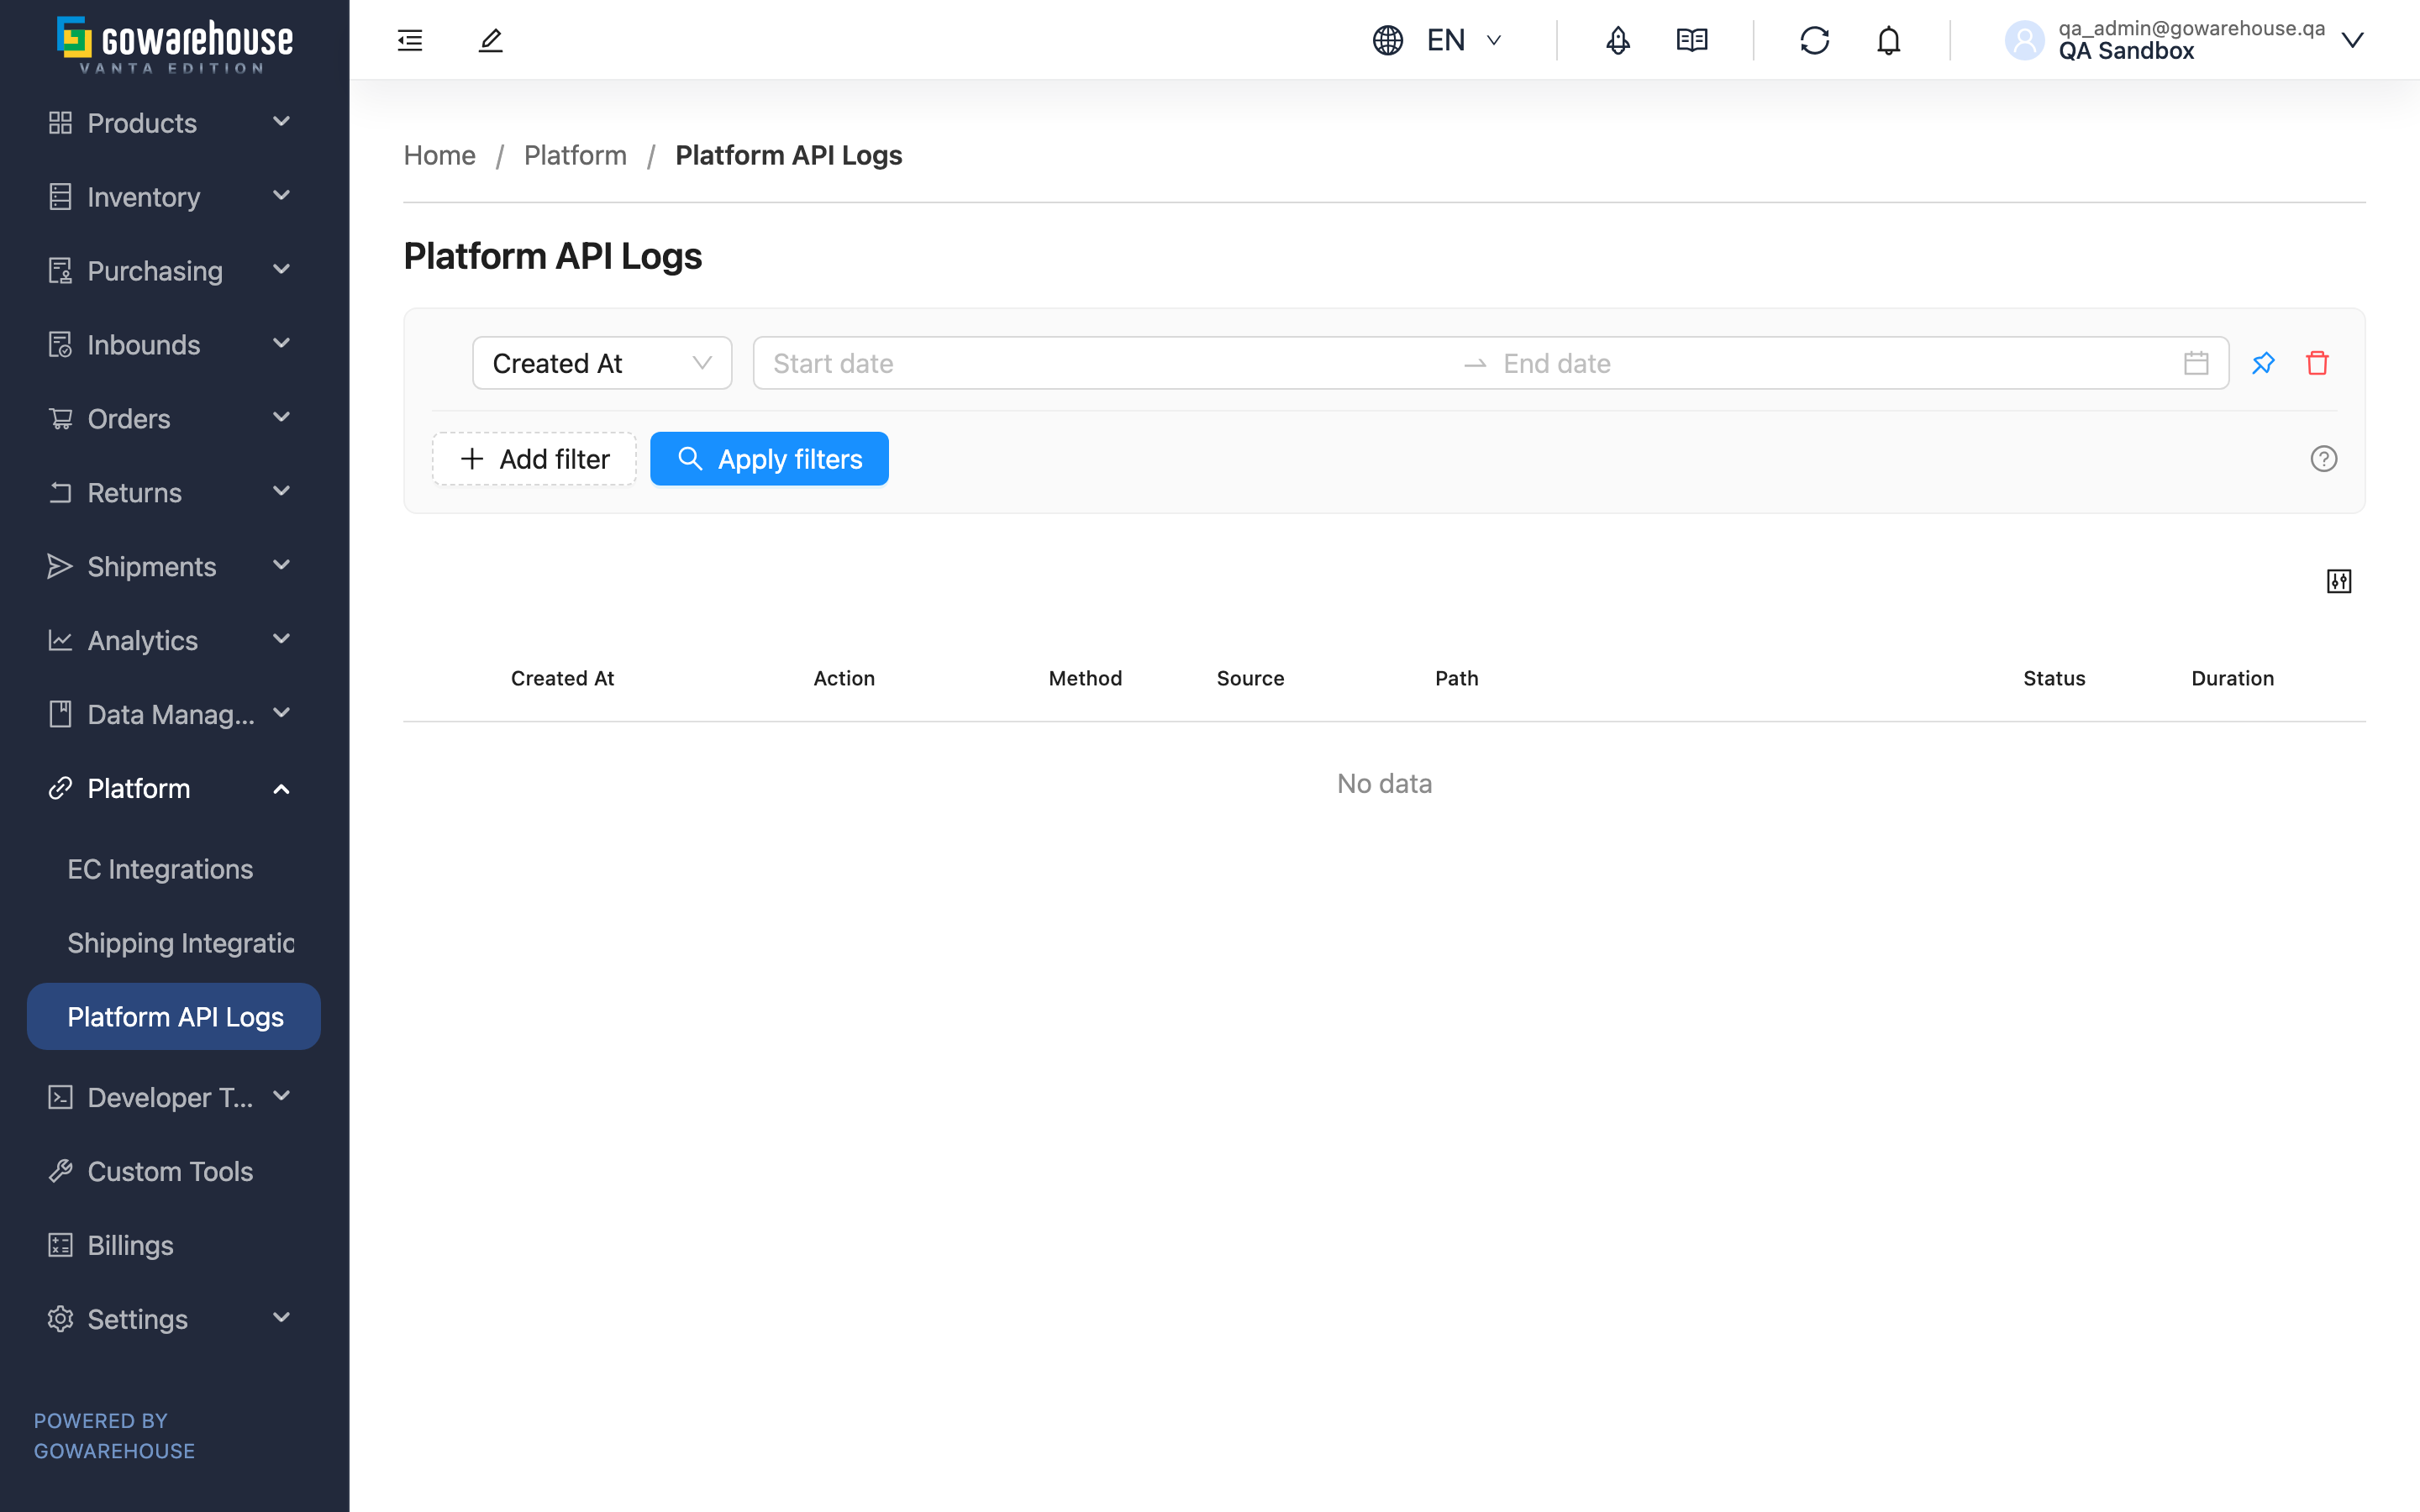The width and height of the screenshot is (2420, 1512).
Task: Click the Add filter button
Action: (534, 459)
